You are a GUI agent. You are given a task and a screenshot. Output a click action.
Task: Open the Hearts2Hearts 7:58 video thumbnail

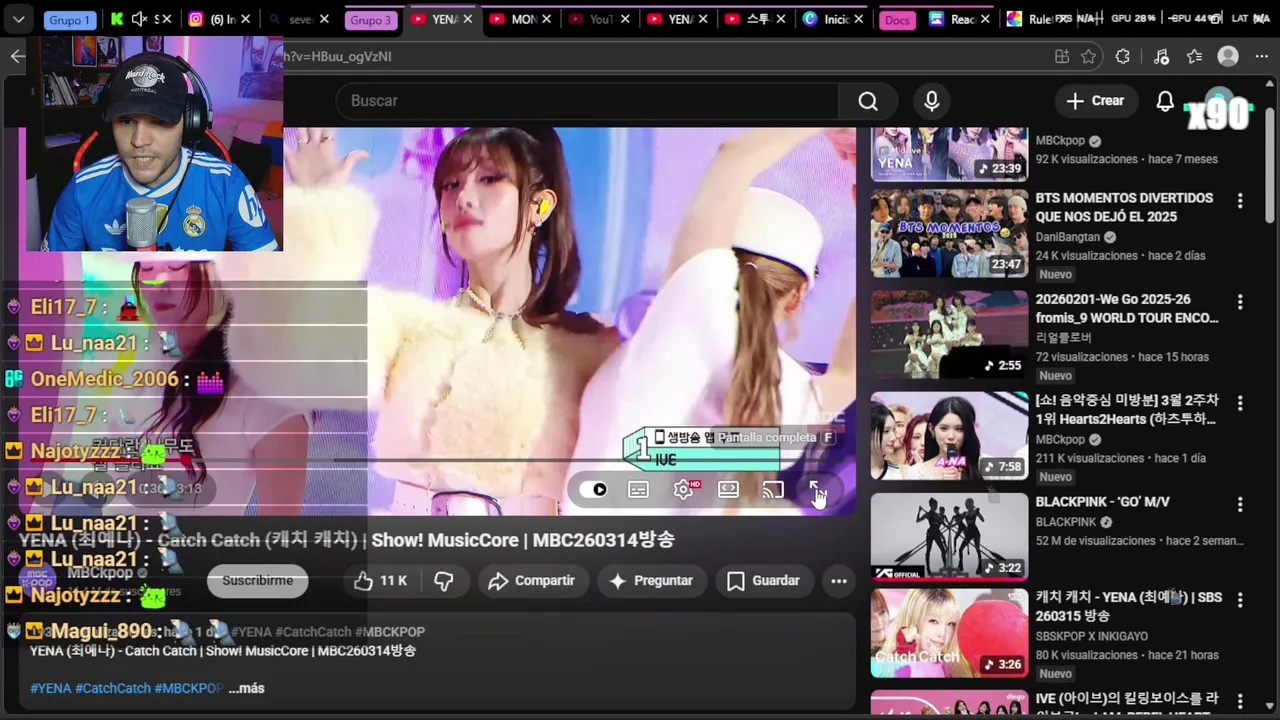point(949,436)
